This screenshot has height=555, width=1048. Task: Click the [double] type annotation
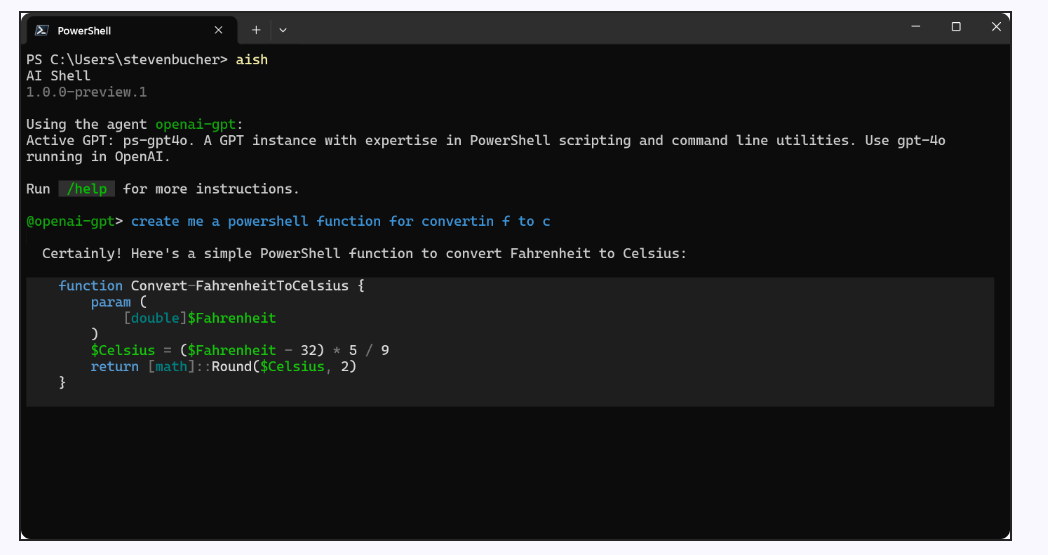pos(156,318)
